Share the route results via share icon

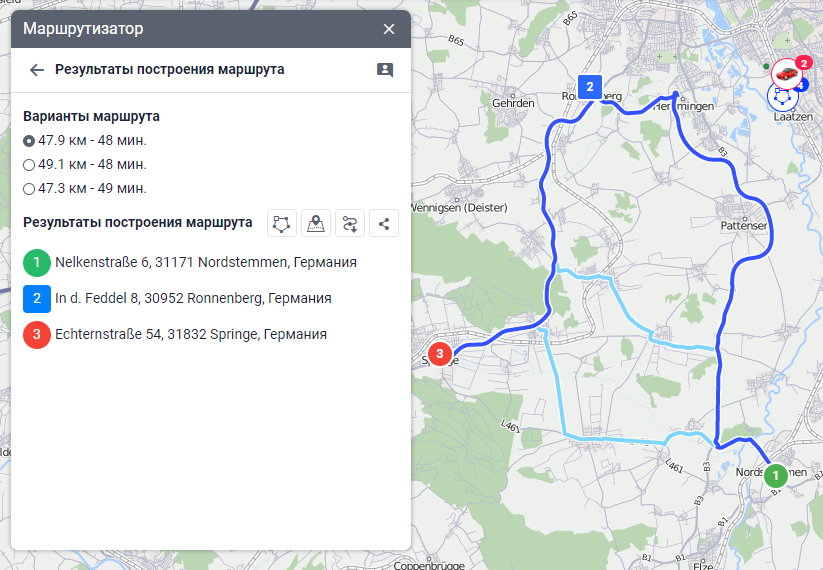384,223
